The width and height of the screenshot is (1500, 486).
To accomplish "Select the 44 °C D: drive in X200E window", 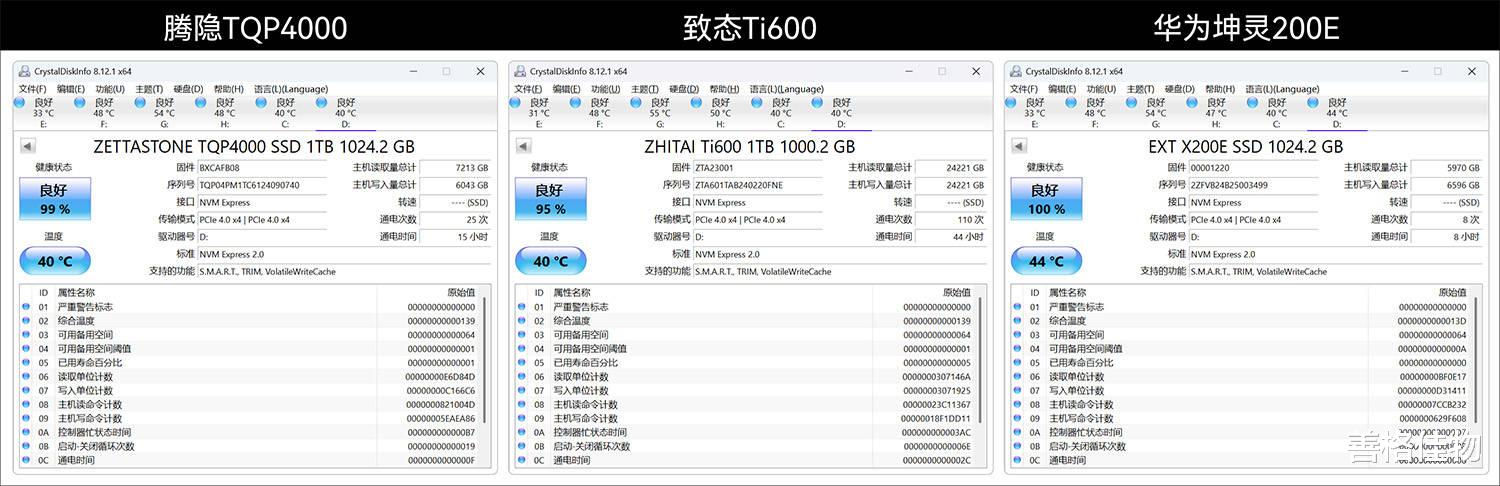I will (x=1335, y=113).
